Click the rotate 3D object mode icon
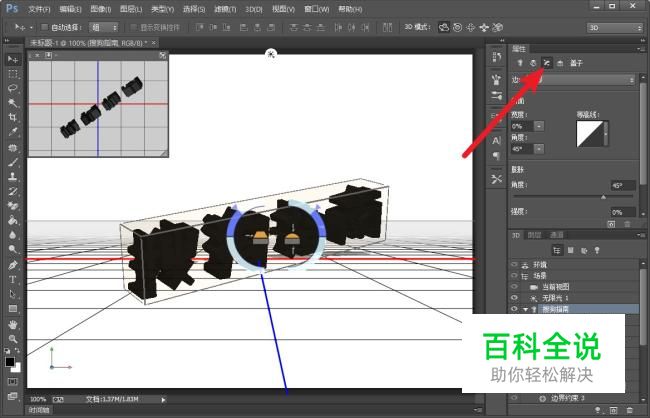 [444, 27]
